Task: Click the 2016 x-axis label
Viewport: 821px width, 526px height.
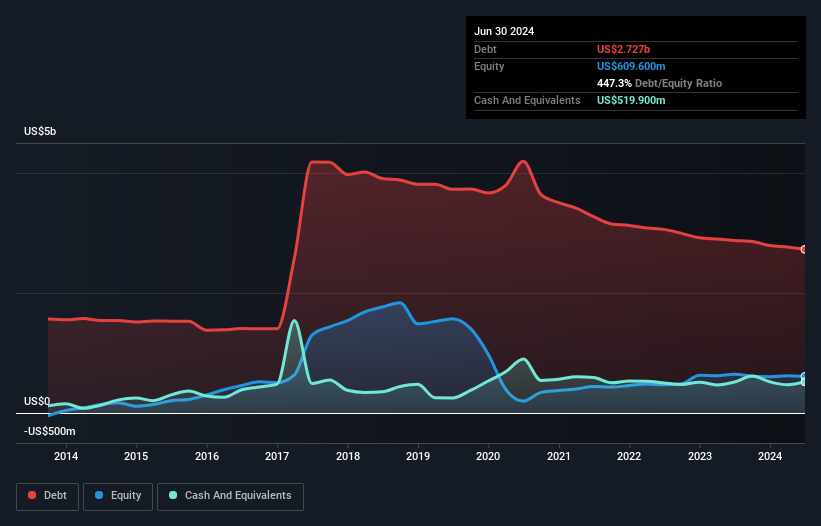Action: 207,456
